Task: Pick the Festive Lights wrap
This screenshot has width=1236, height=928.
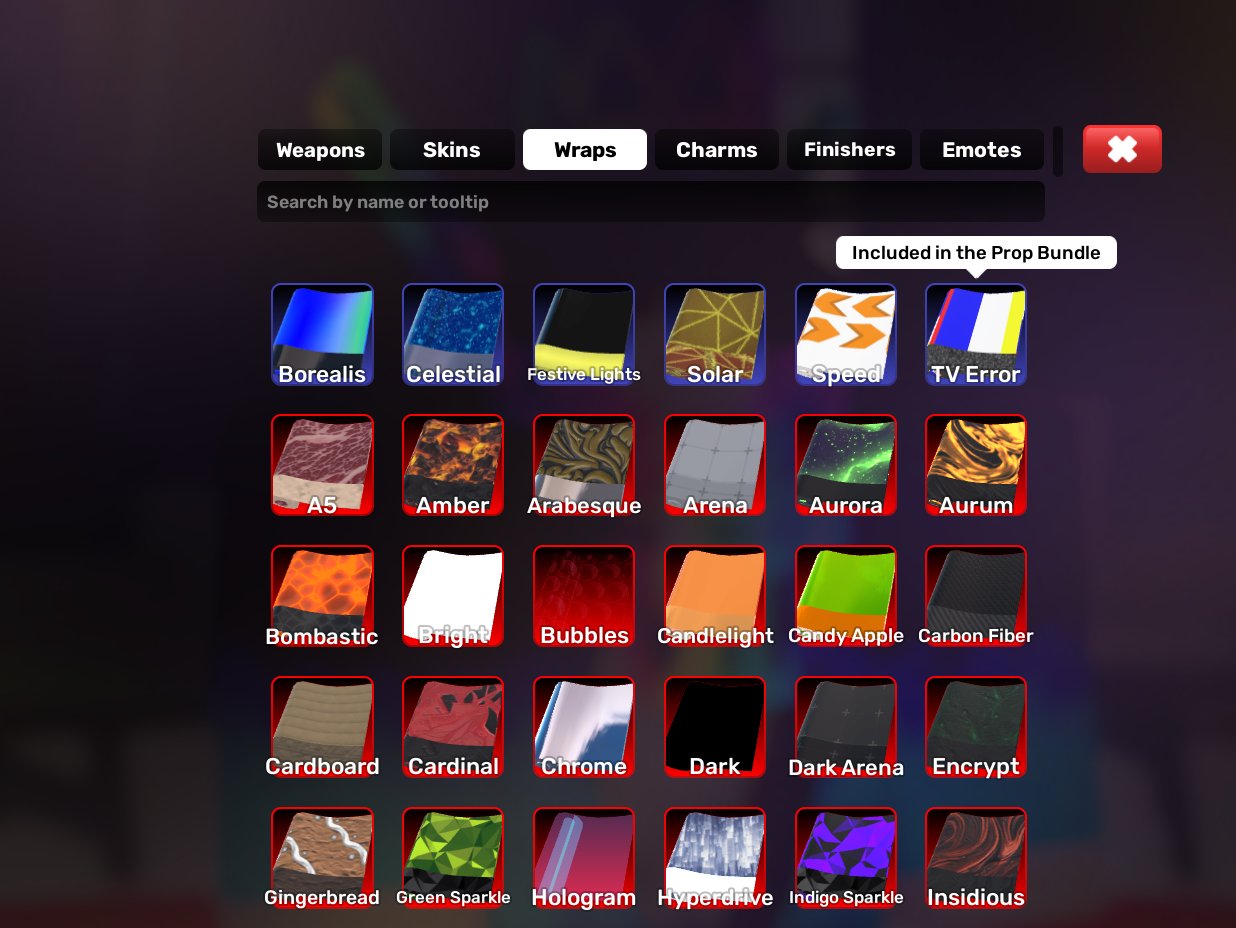Action: point(584,335)
